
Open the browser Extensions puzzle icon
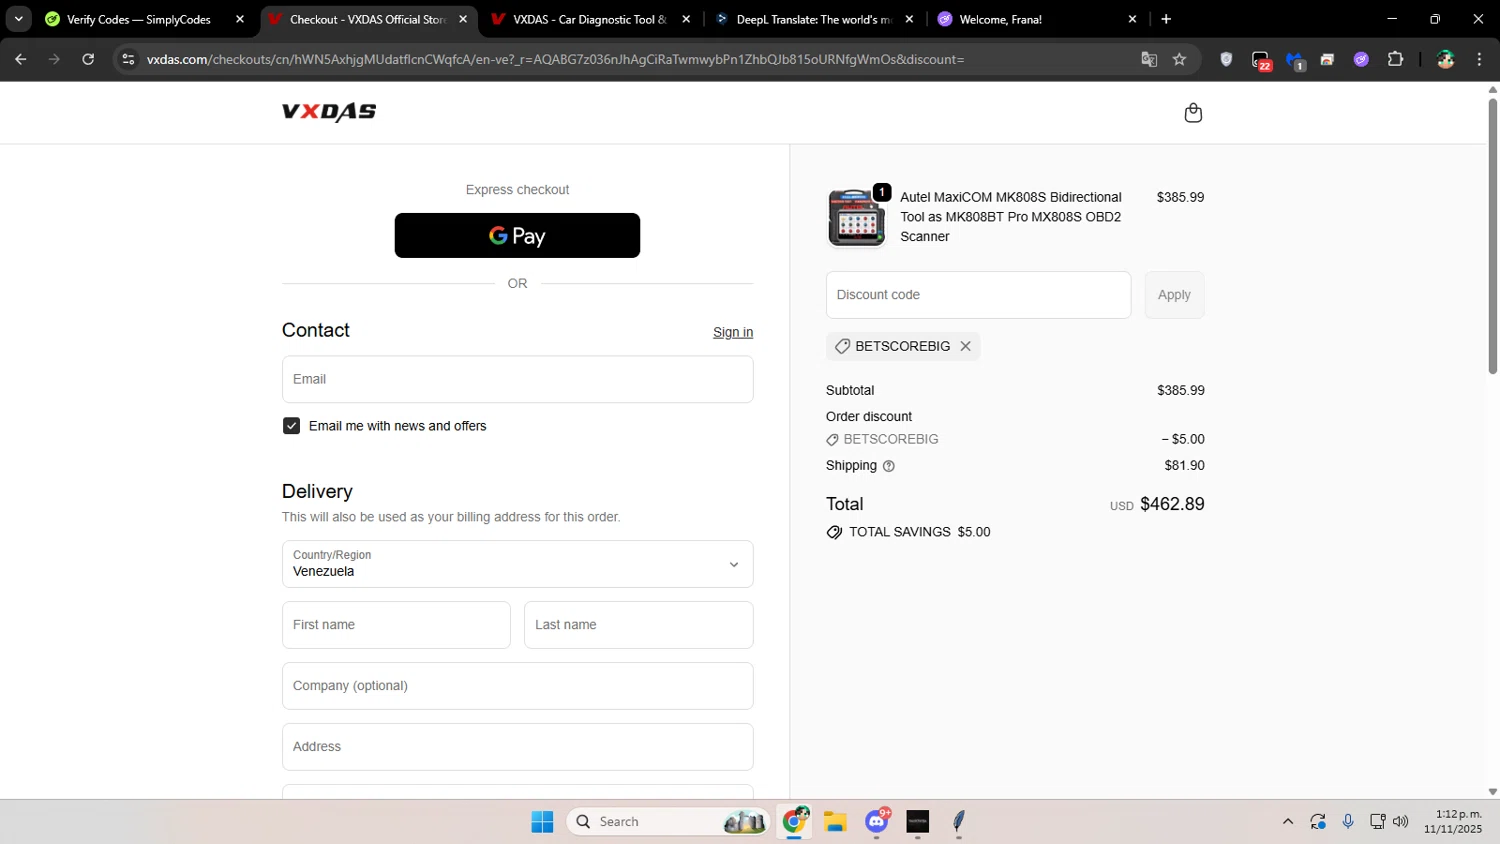[1395, 59]
